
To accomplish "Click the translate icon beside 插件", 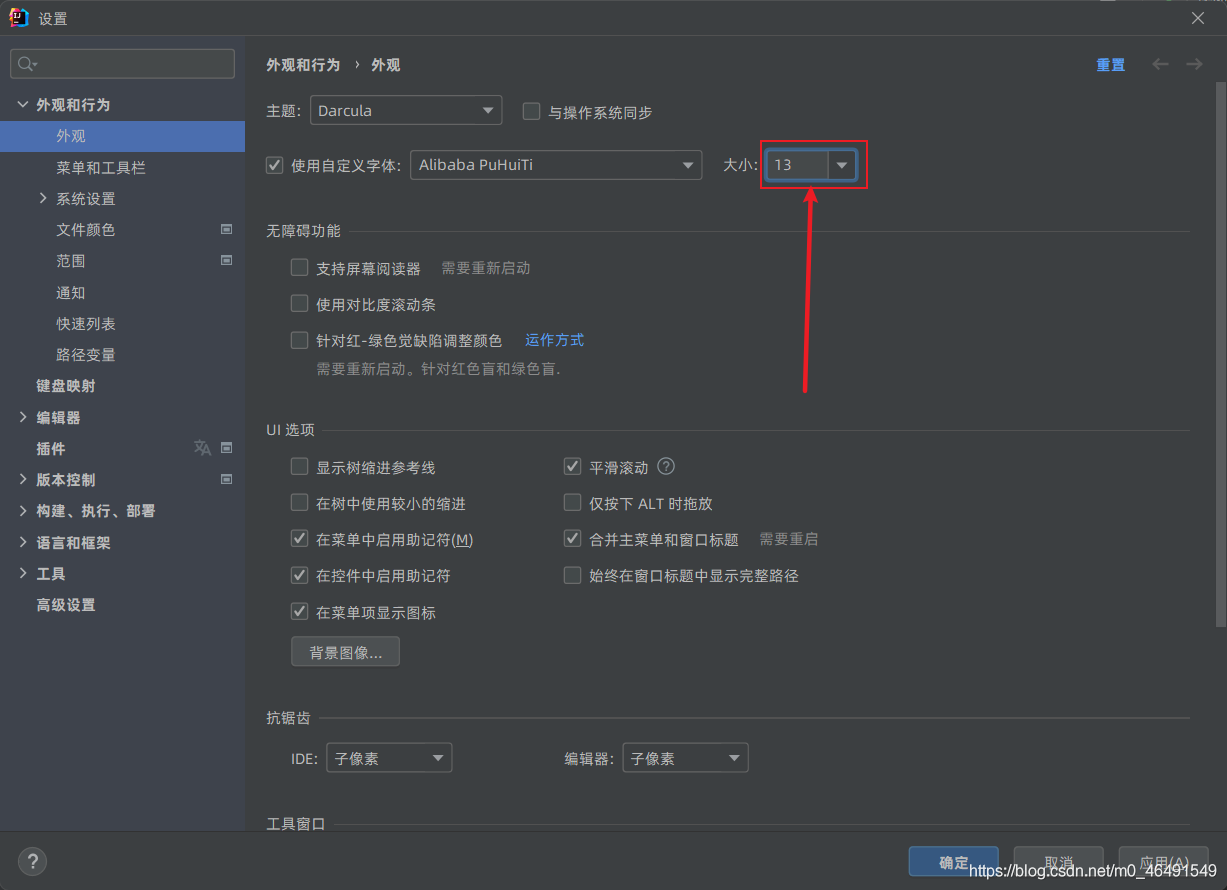I will click(202, 448).
